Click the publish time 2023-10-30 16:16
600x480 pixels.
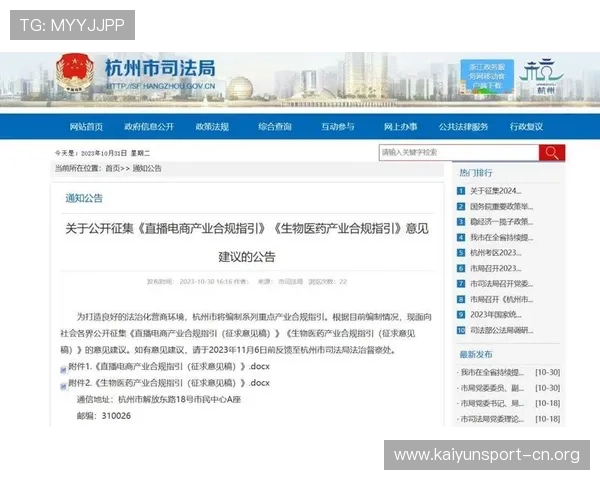[x=206, y=282]
